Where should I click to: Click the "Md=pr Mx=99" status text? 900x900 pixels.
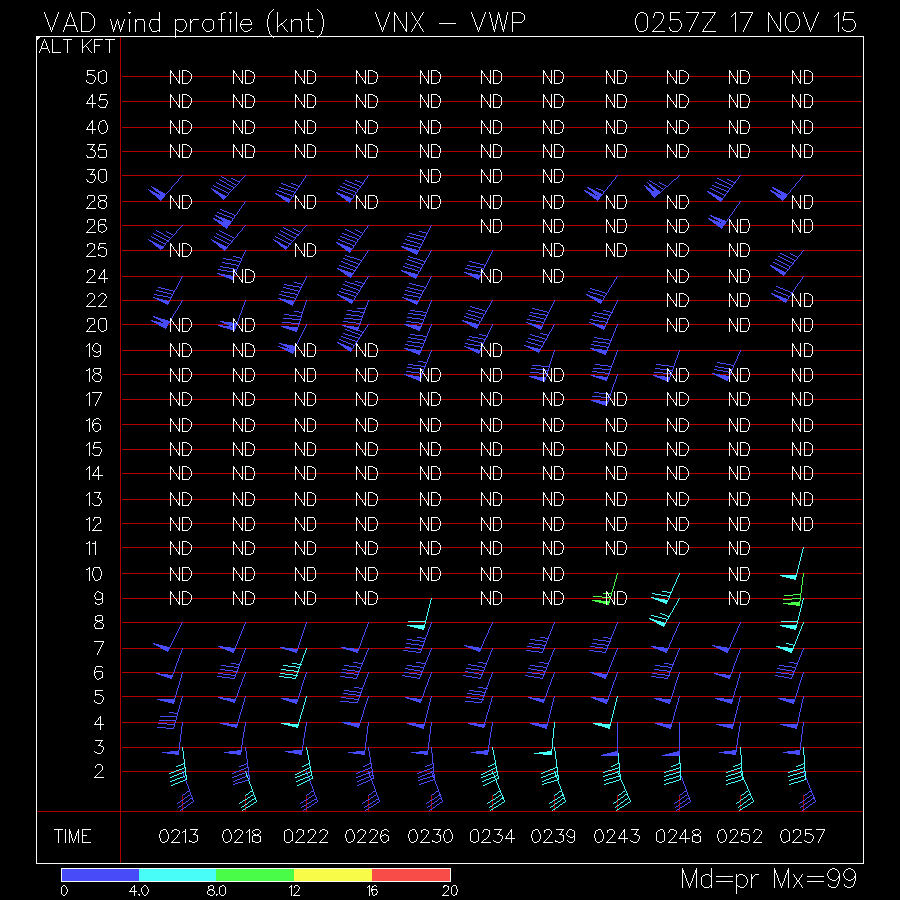[x=768, y=879]
